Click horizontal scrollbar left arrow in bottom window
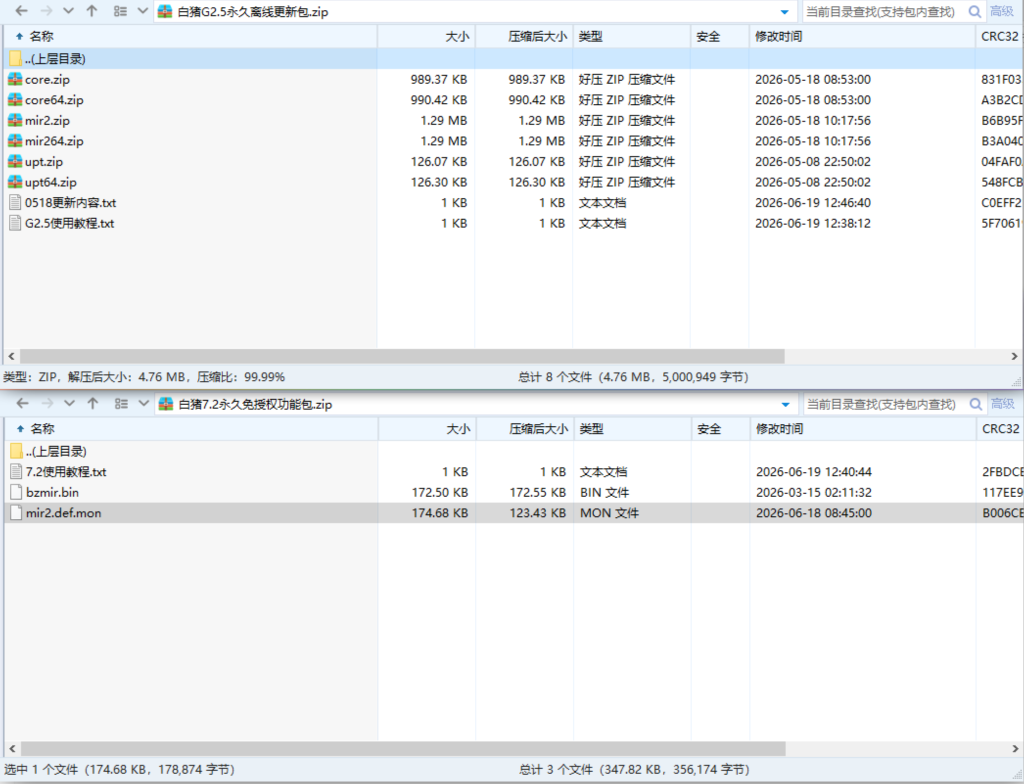 (x=12, y=748)
